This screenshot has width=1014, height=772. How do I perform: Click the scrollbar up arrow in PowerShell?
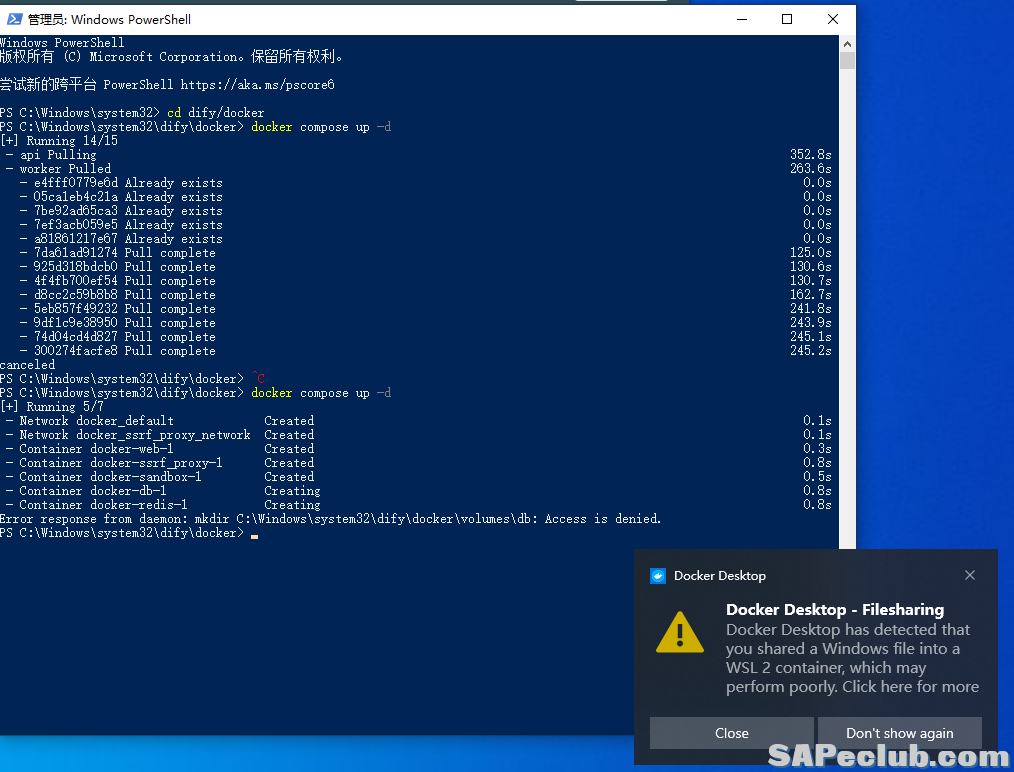847,43
